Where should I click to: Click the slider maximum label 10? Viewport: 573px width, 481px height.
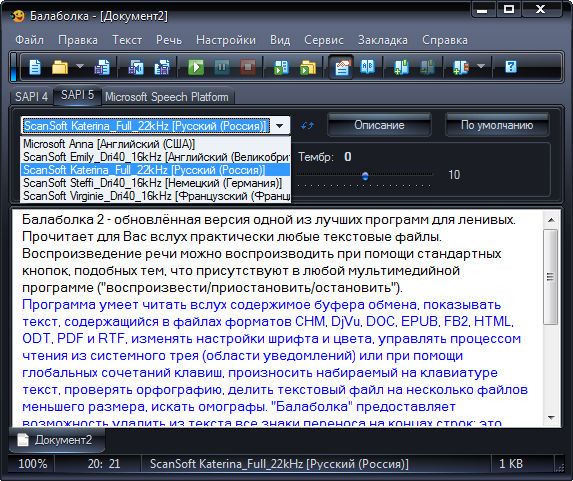tap(454, 175)
